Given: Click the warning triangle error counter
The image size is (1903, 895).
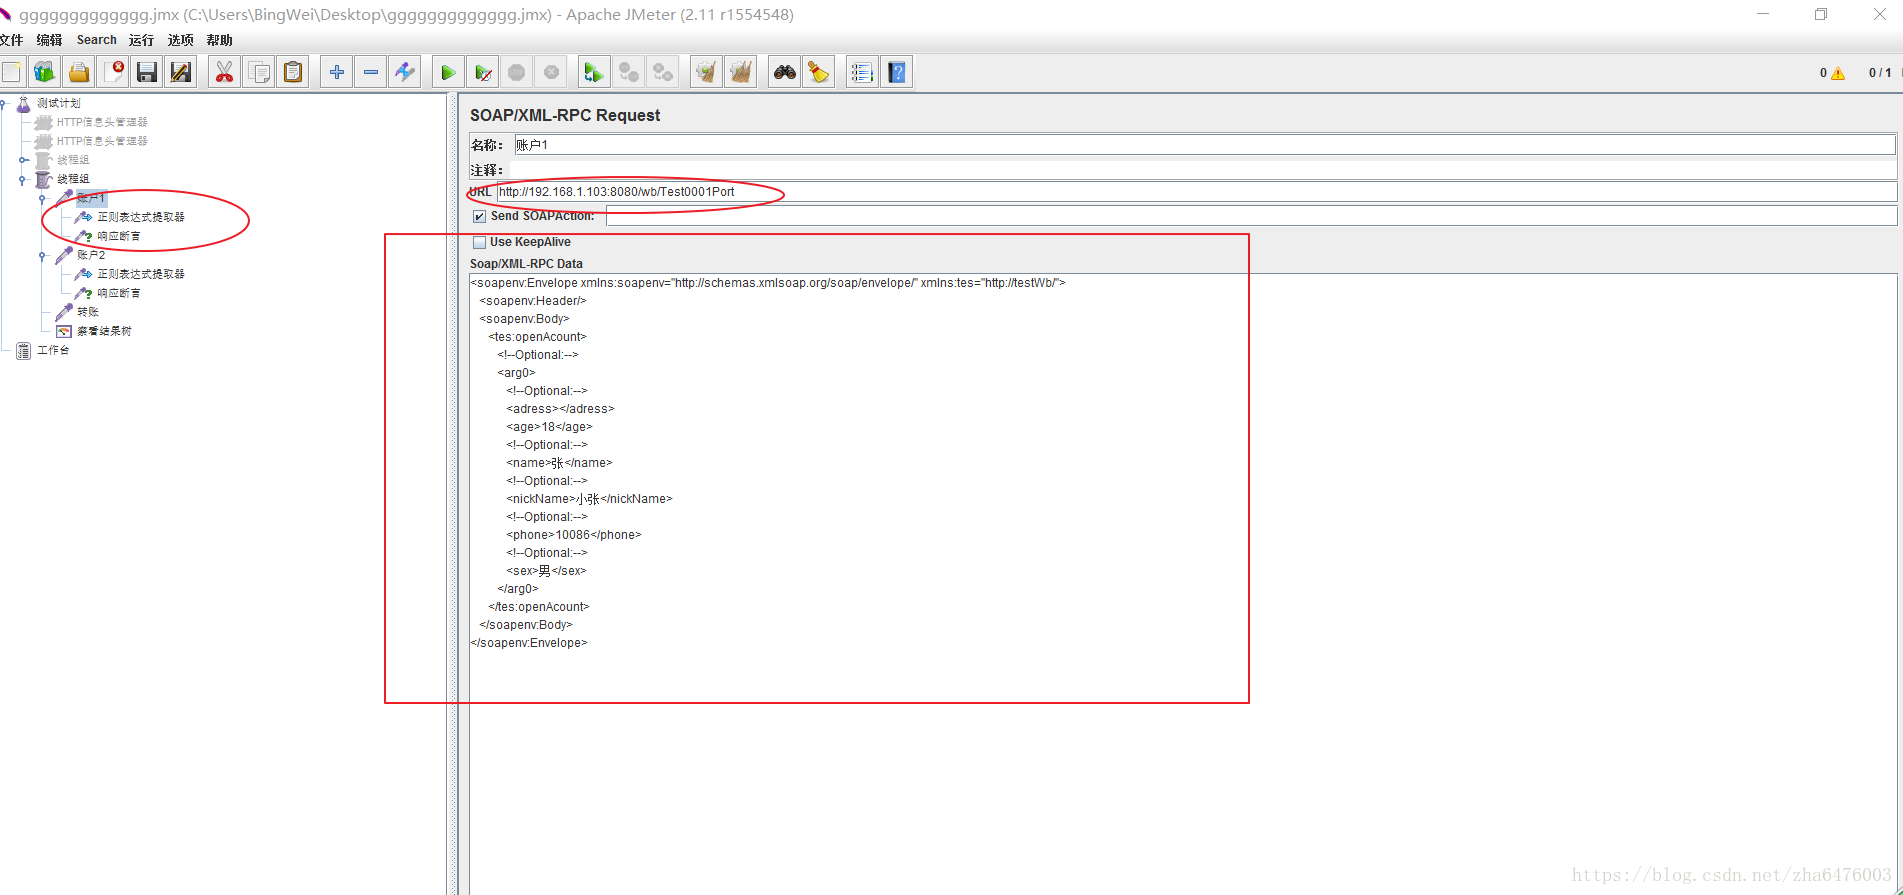Looking at the screenshot, I should (1838, 73).
